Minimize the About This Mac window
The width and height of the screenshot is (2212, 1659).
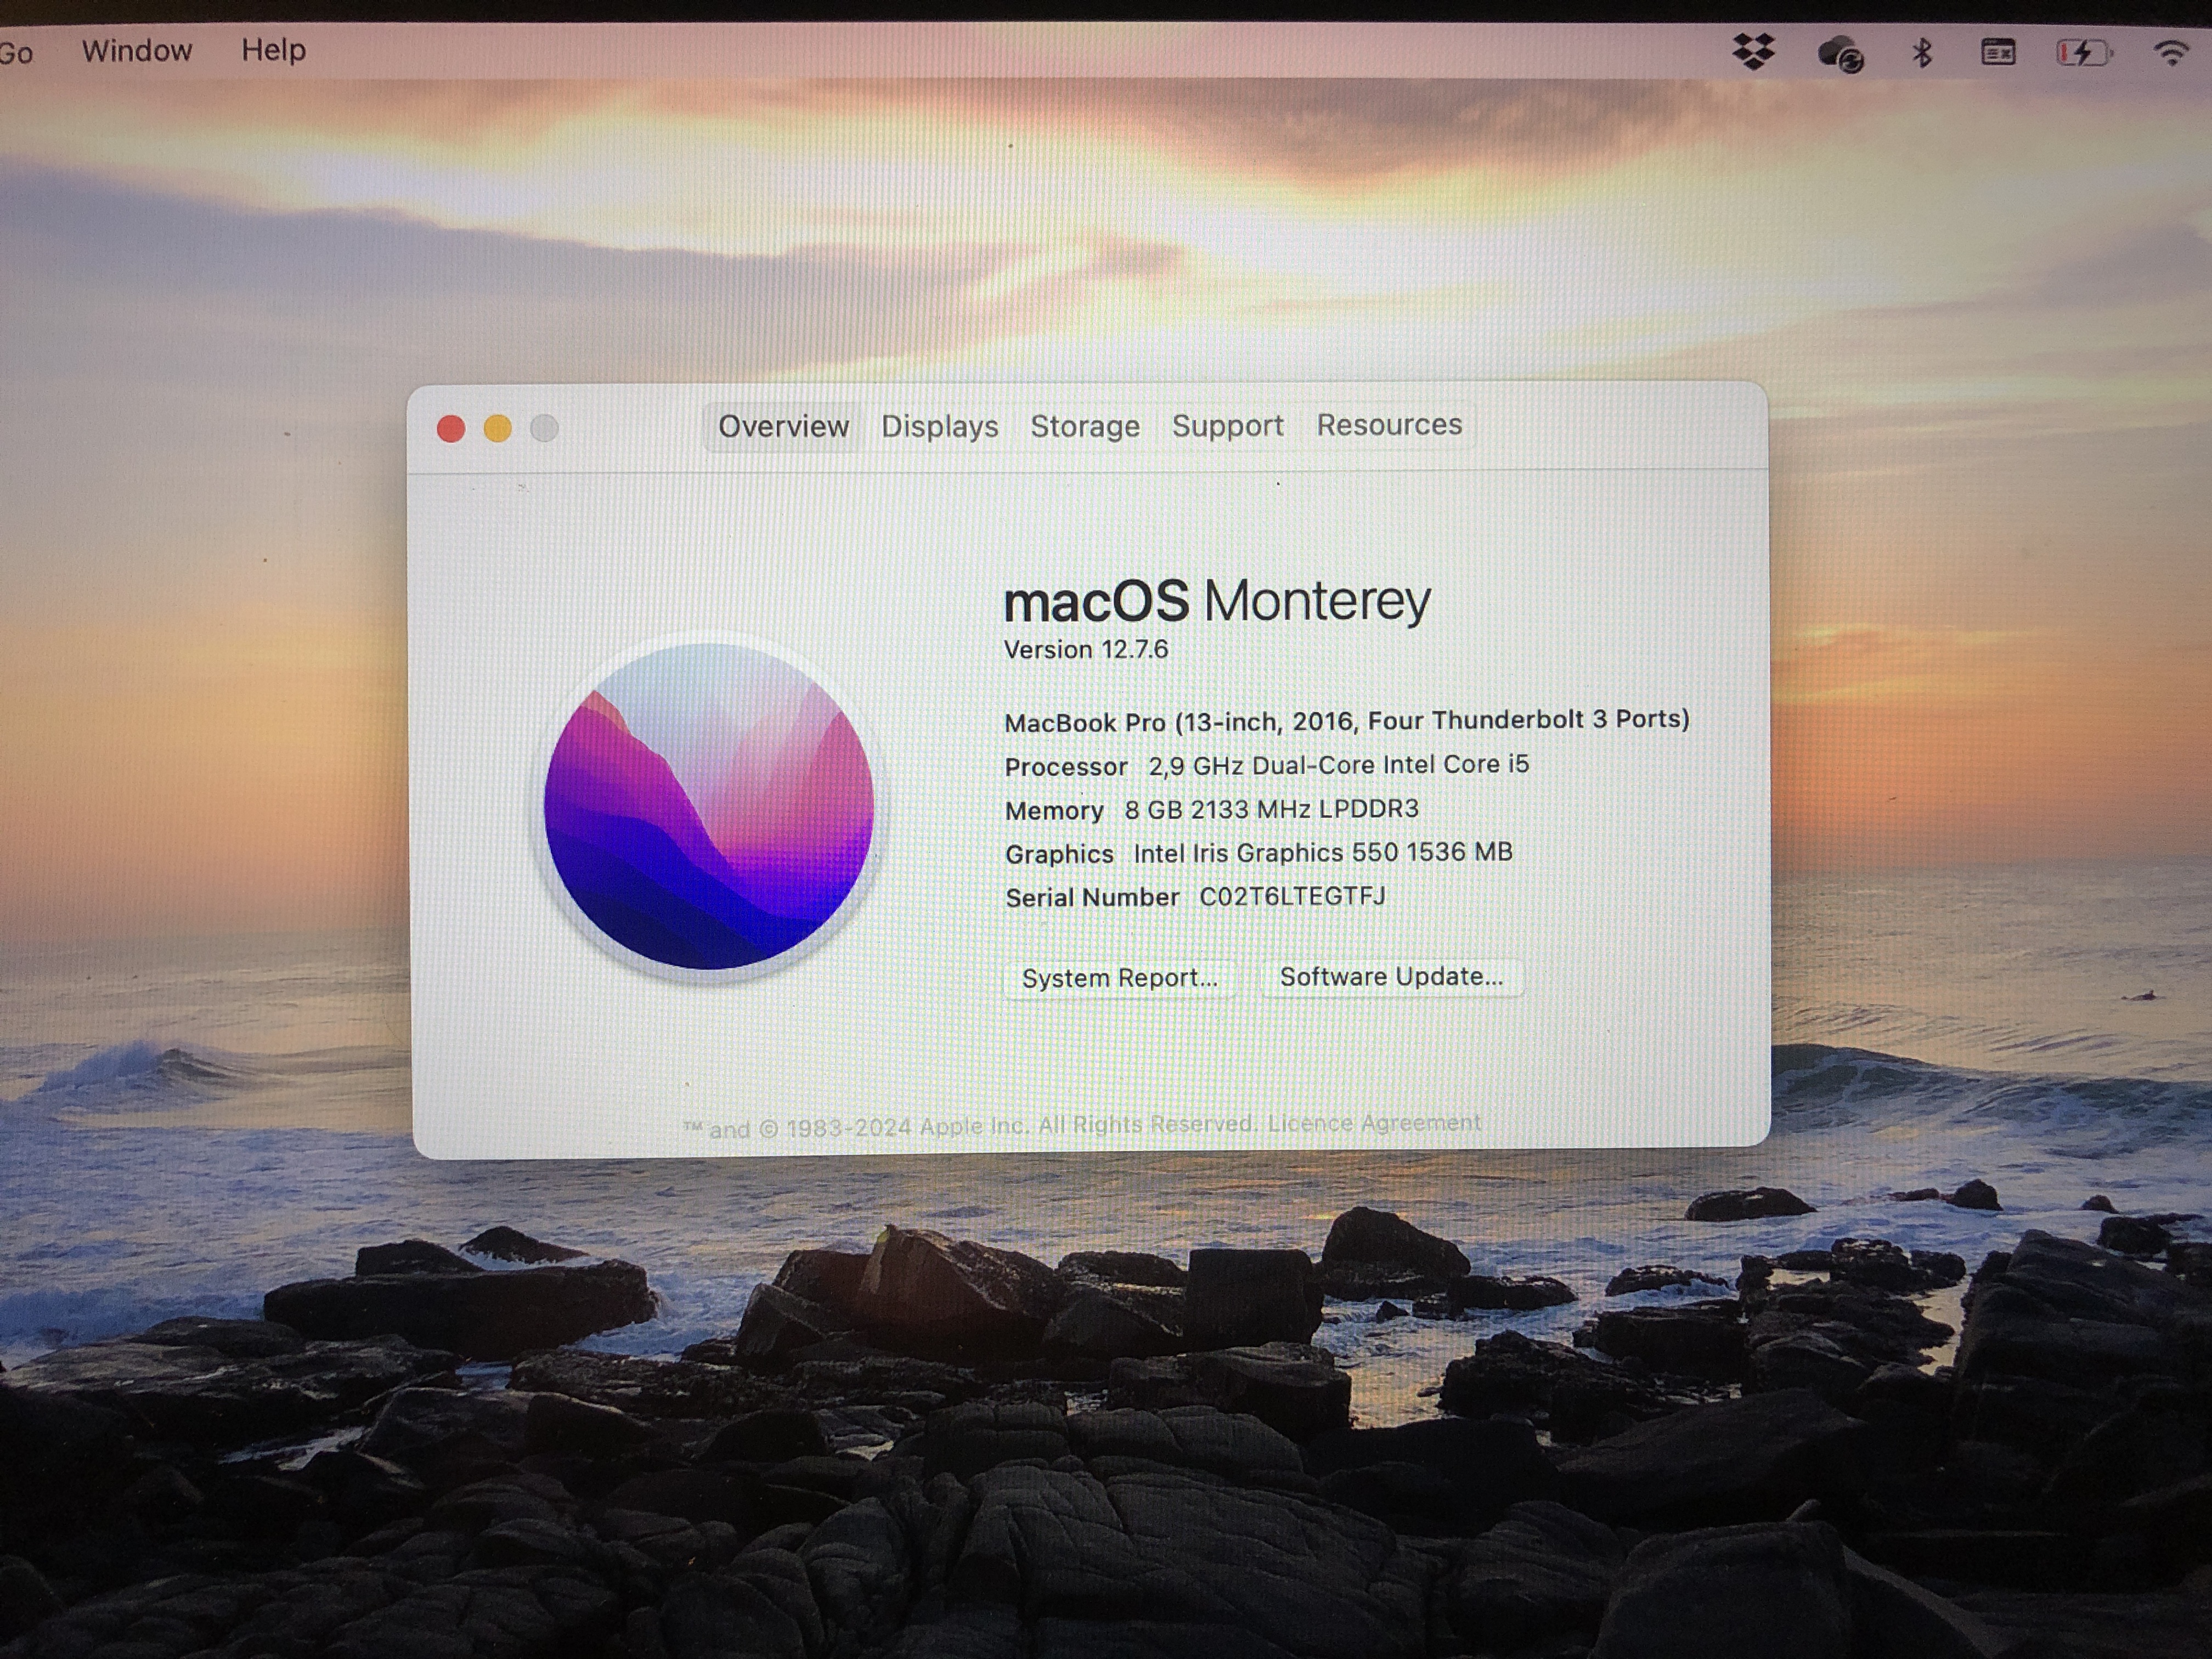(498, 429)
